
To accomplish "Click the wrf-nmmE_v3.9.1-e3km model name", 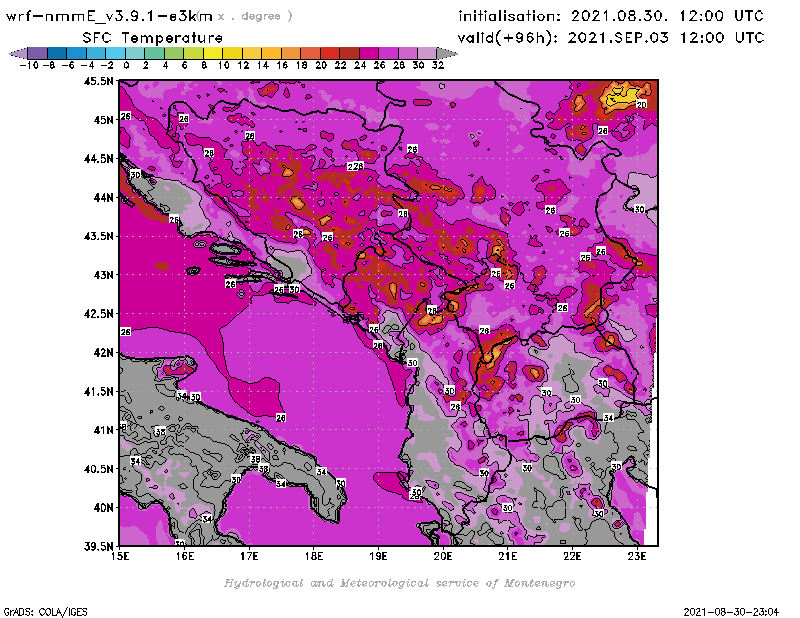I will (x=110, y=16).
